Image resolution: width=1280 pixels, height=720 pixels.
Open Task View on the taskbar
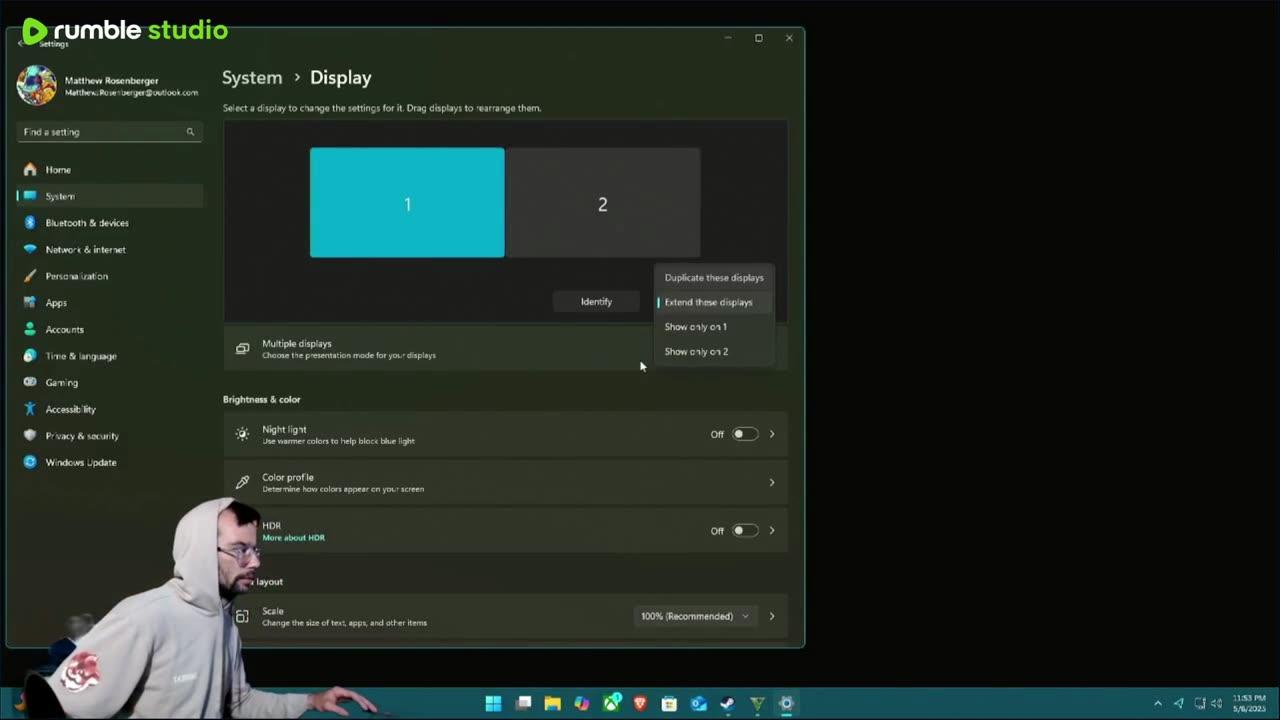click(523, 704)
